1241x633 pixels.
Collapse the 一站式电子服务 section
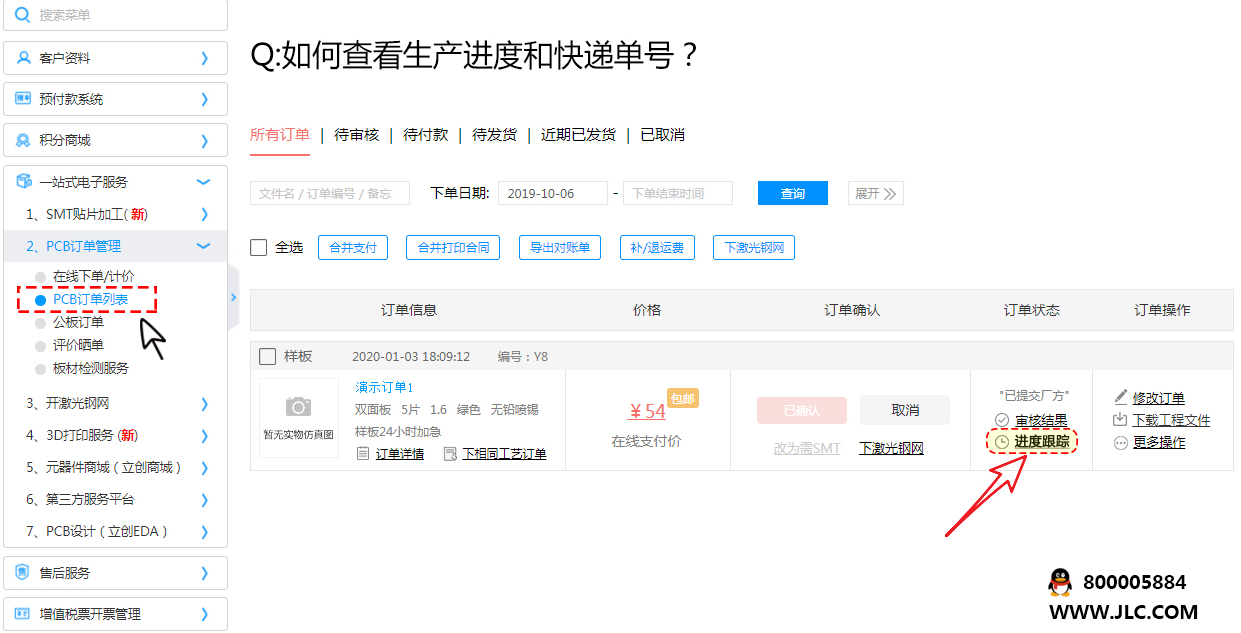pos(204,182)
